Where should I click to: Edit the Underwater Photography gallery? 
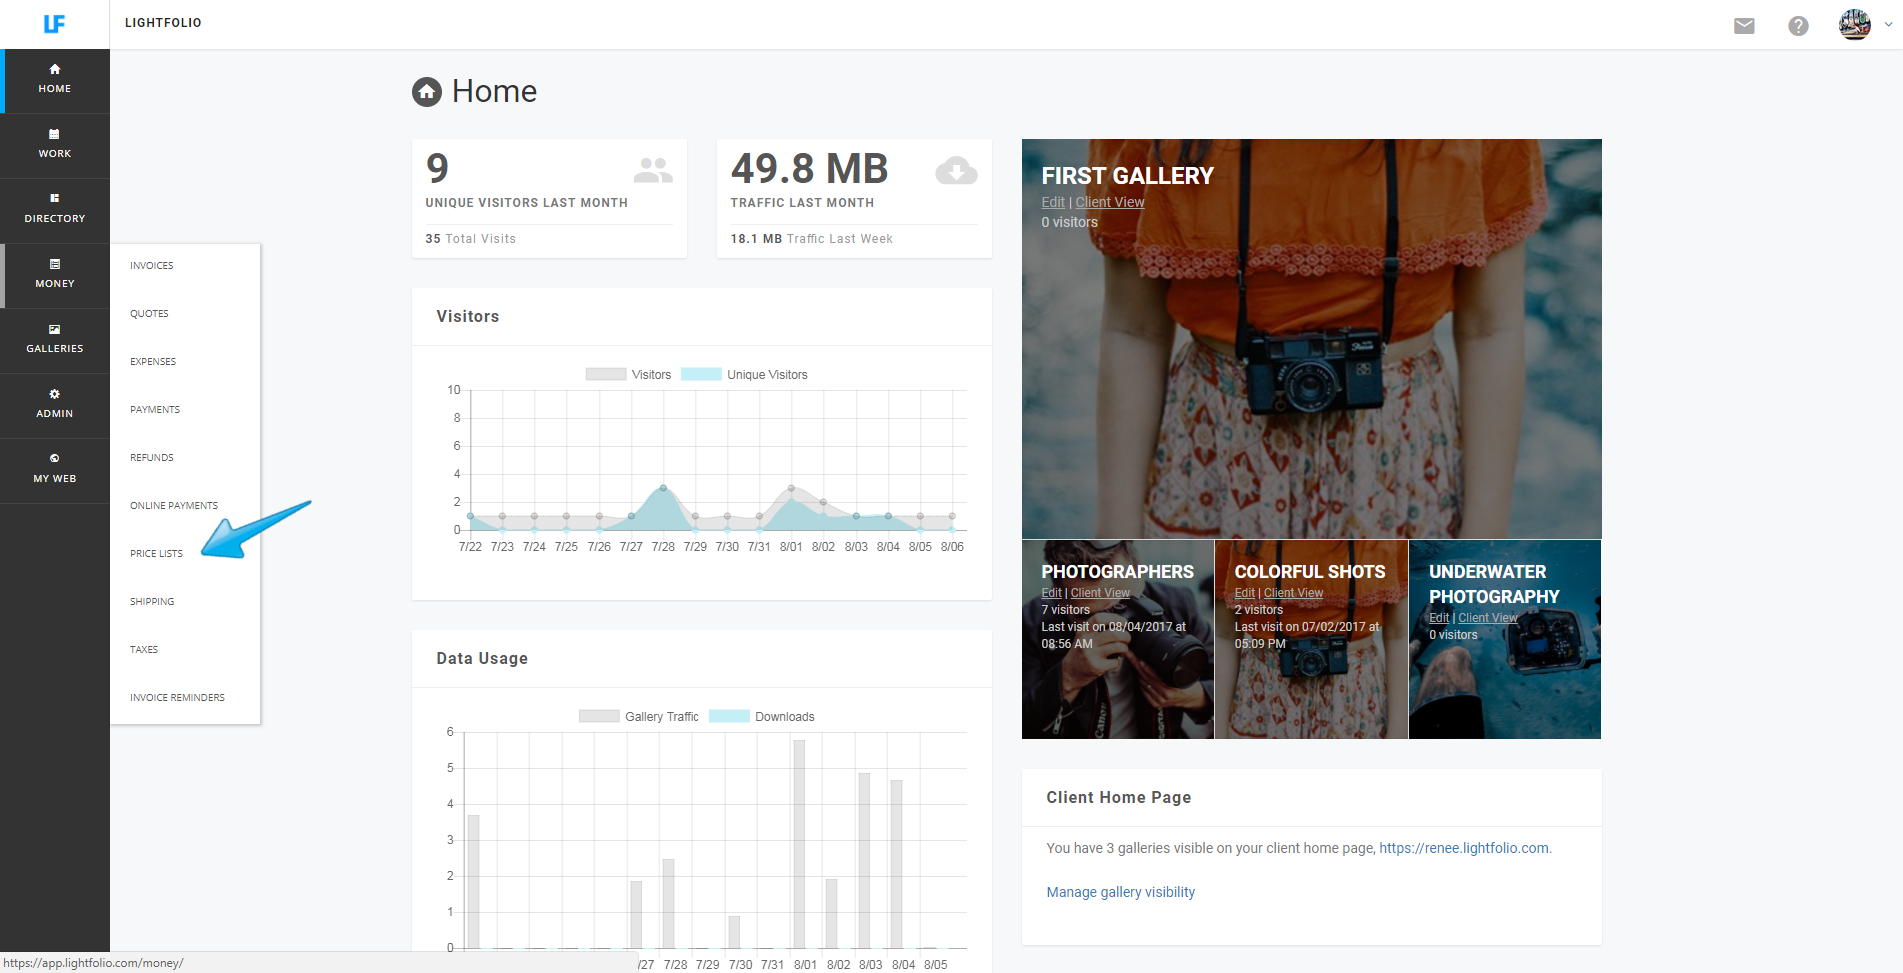(1439, 618)
